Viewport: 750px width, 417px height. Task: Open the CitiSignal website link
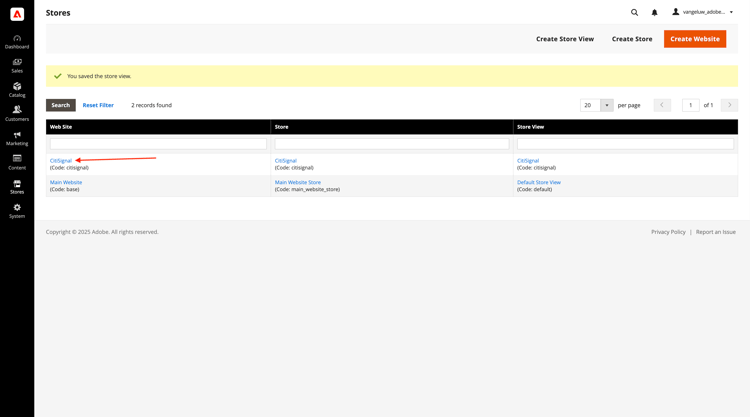pyautogui.click(x=61, y=161)
